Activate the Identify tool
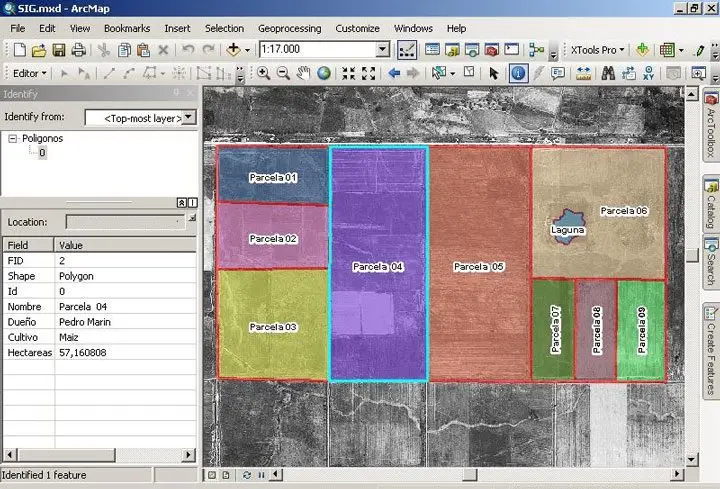The width and height of the screenshot is (720, 489). (x=518, y=73)
